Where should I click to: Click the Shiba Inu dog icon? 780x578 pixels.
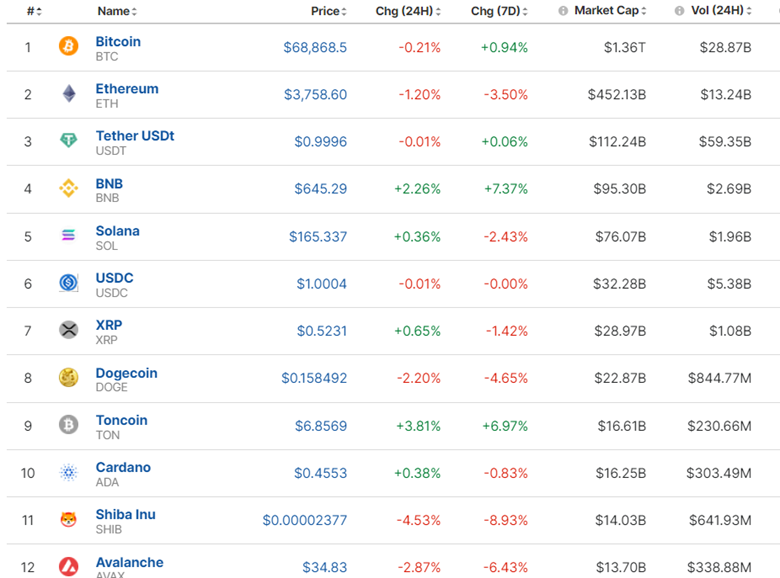click(69, 519)
